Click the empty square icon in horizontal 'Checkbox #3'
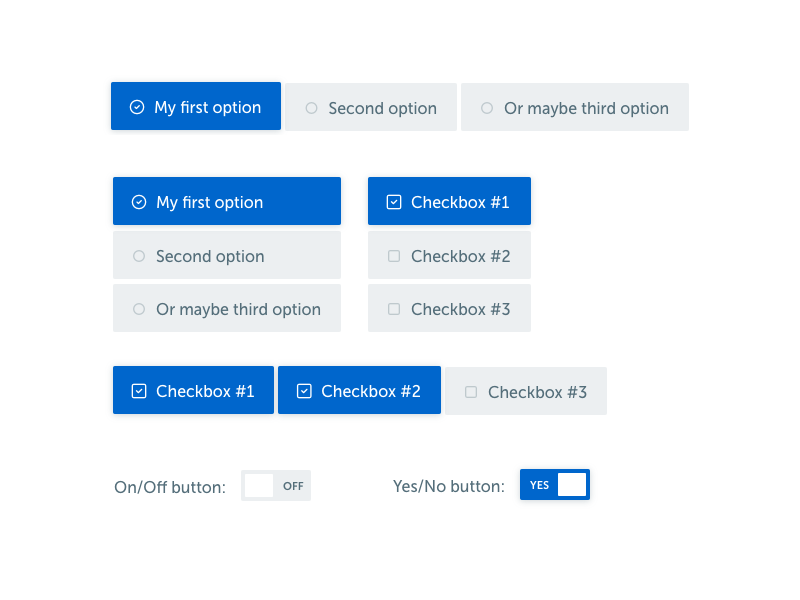 click(x=470, y=392)
